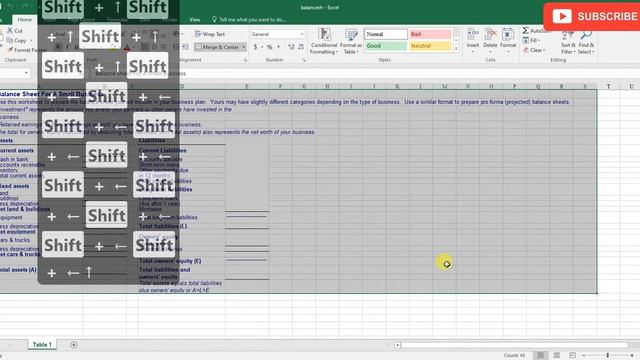Click the AutoSum sigma icon
This screenshot has height=360, width=640.
[x=526, y=31]
